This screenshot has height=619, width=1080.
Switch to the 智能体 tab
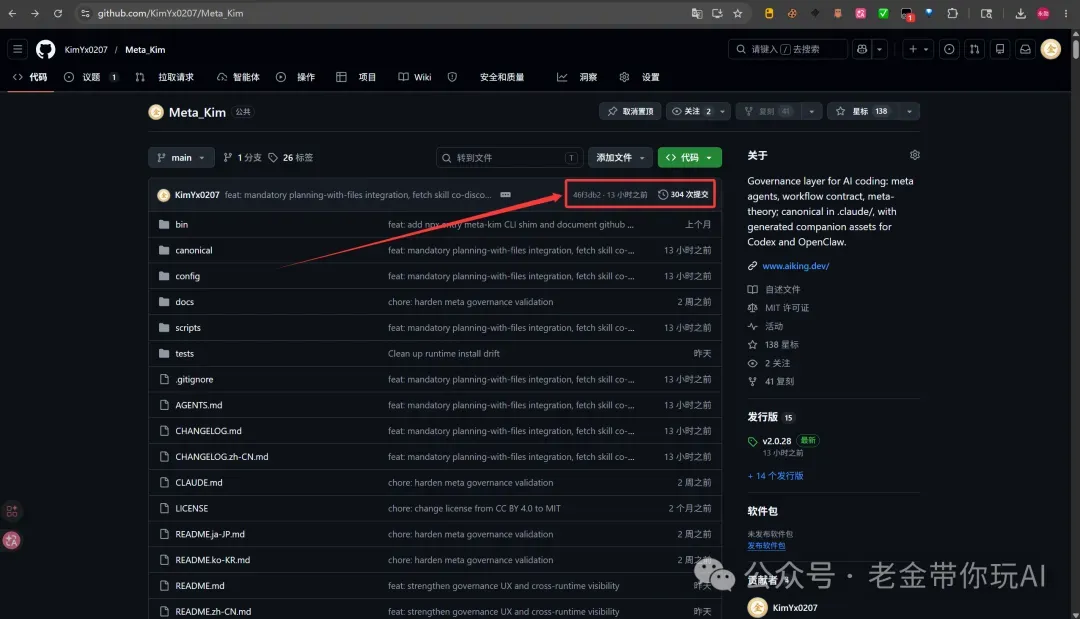(238, 77)
